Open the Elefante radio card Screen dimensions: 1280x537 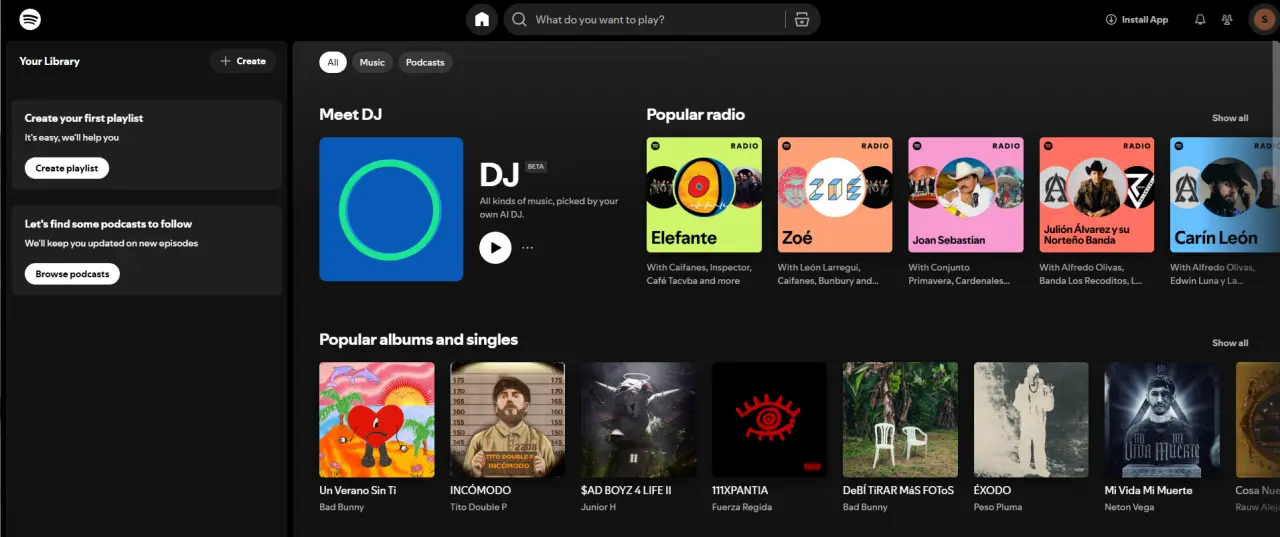pos(704,194)
